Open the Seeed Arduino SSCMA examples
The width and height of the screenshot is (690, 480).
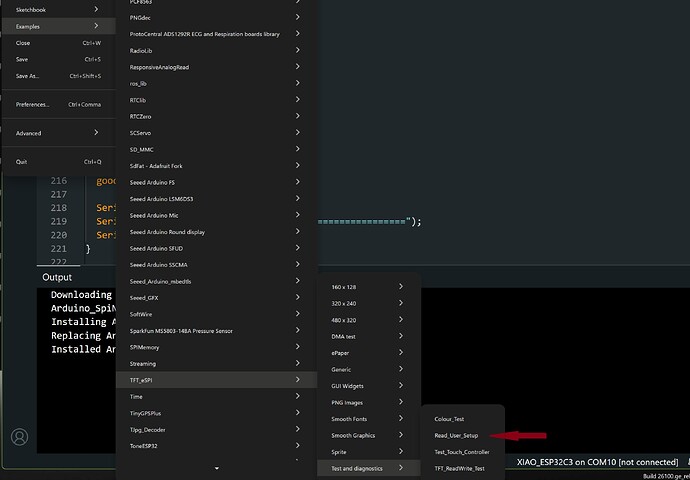coord(217,265)
